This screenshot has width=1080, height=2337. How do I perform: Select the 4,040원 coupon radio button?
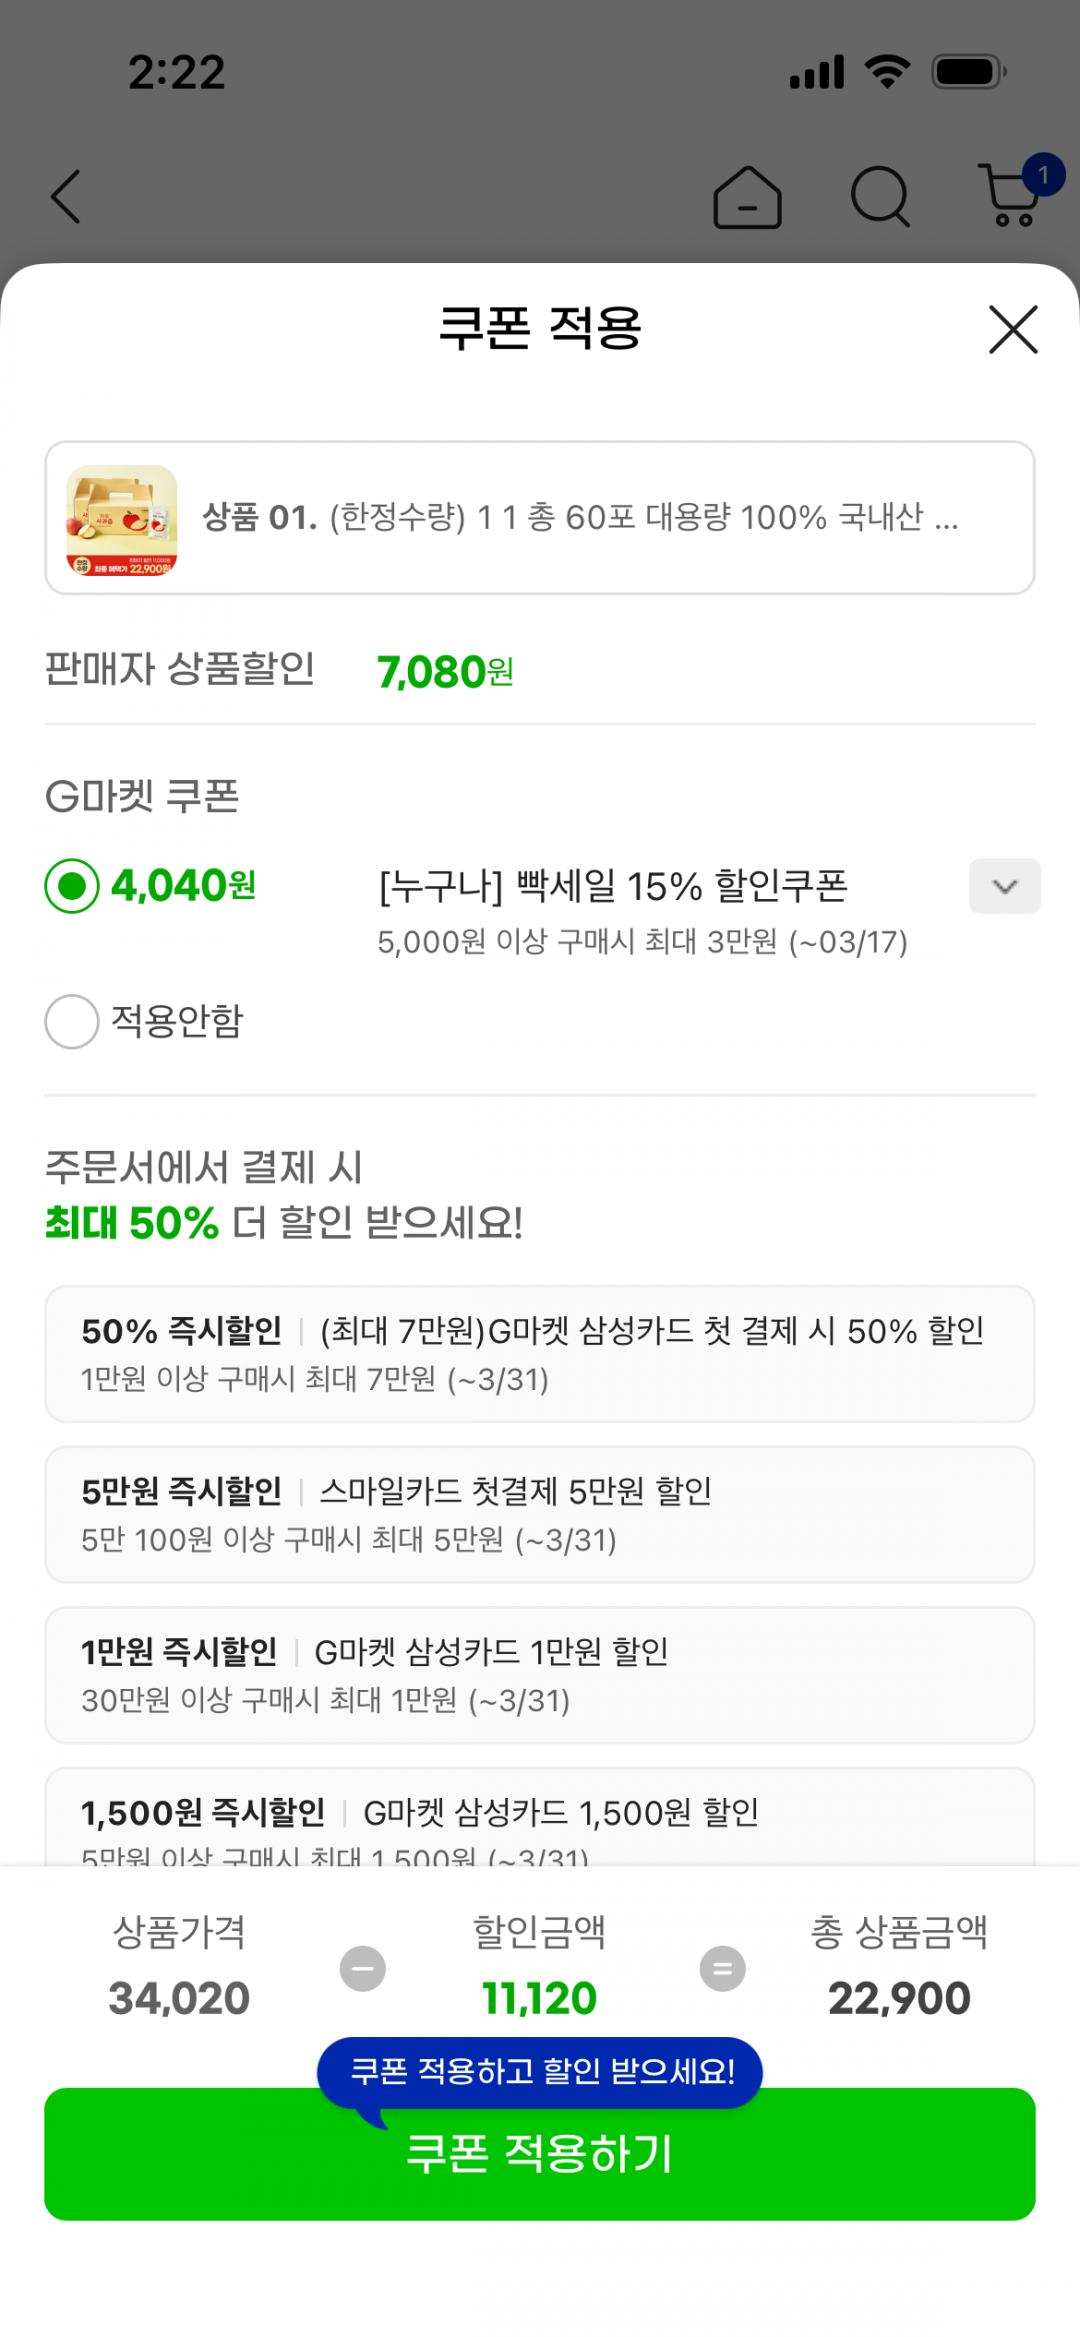(x=72, y=886)
